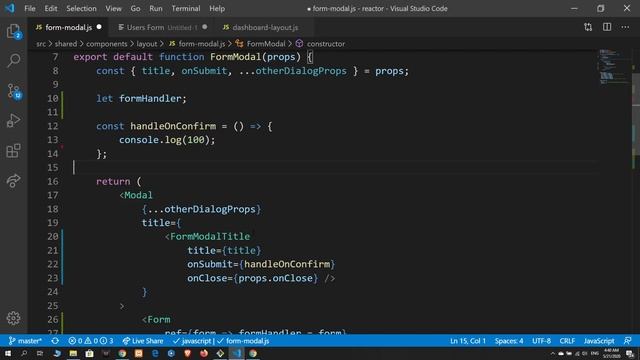The height and width of the screenshot is (360, 640).
Task: Click on 'let formHandler;' on line 10
Action: (141, 98)
